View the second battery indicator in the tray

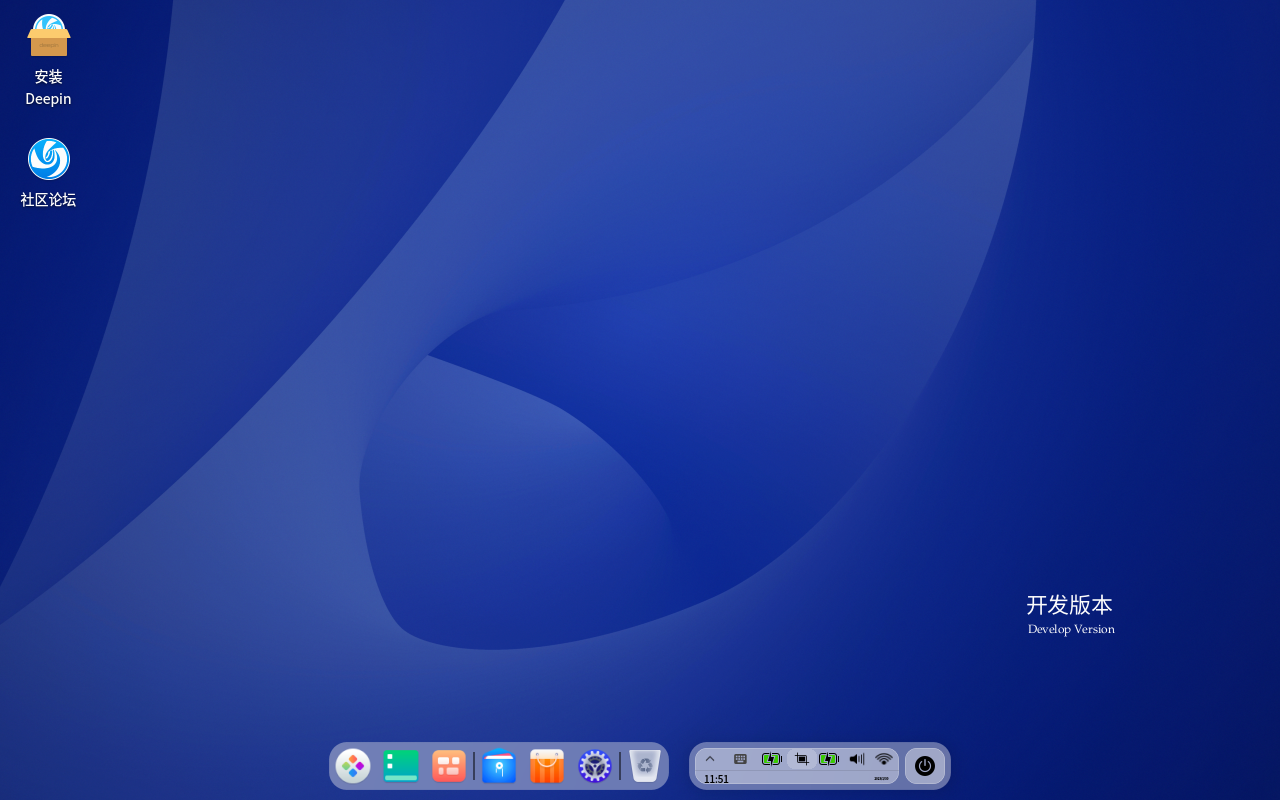point(829,759)
